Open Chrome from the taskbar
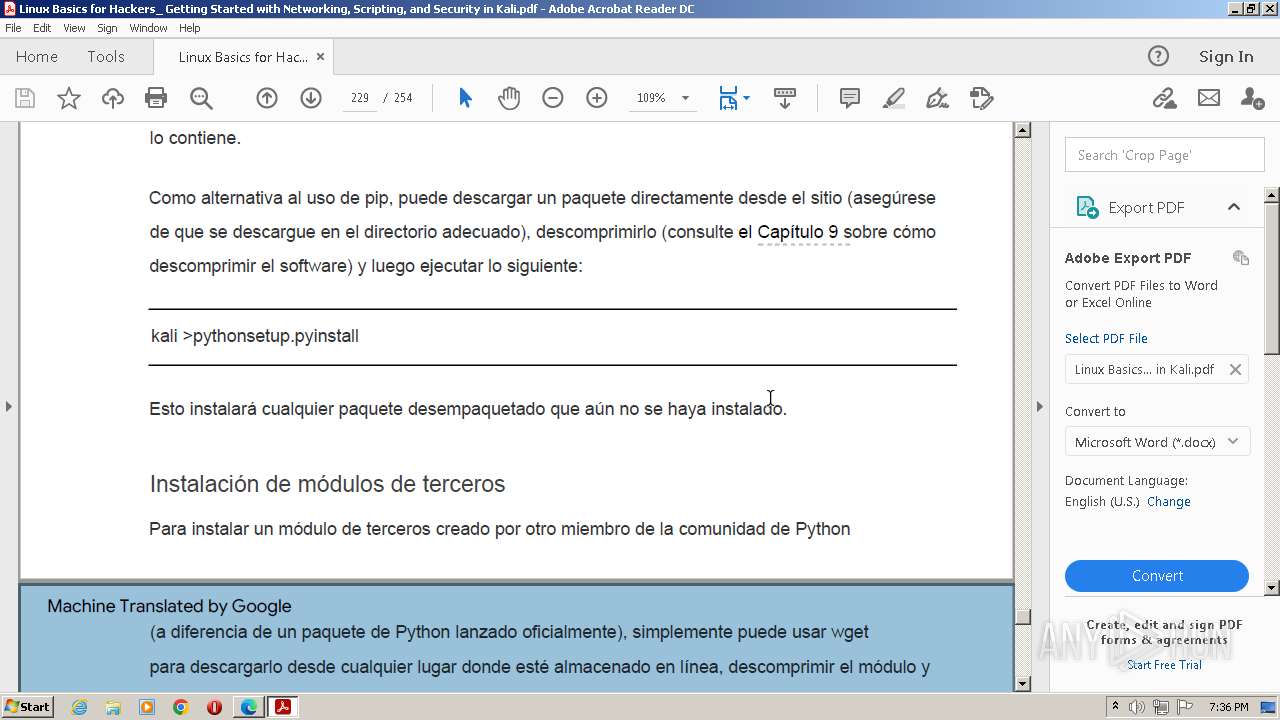 tap(180, 707)
